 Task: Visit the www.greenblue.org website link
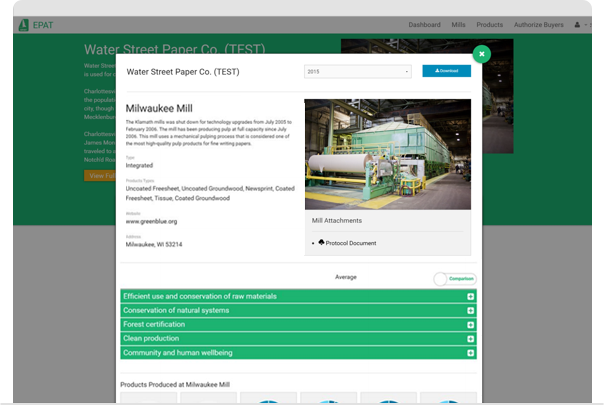(x=151, y=222)
